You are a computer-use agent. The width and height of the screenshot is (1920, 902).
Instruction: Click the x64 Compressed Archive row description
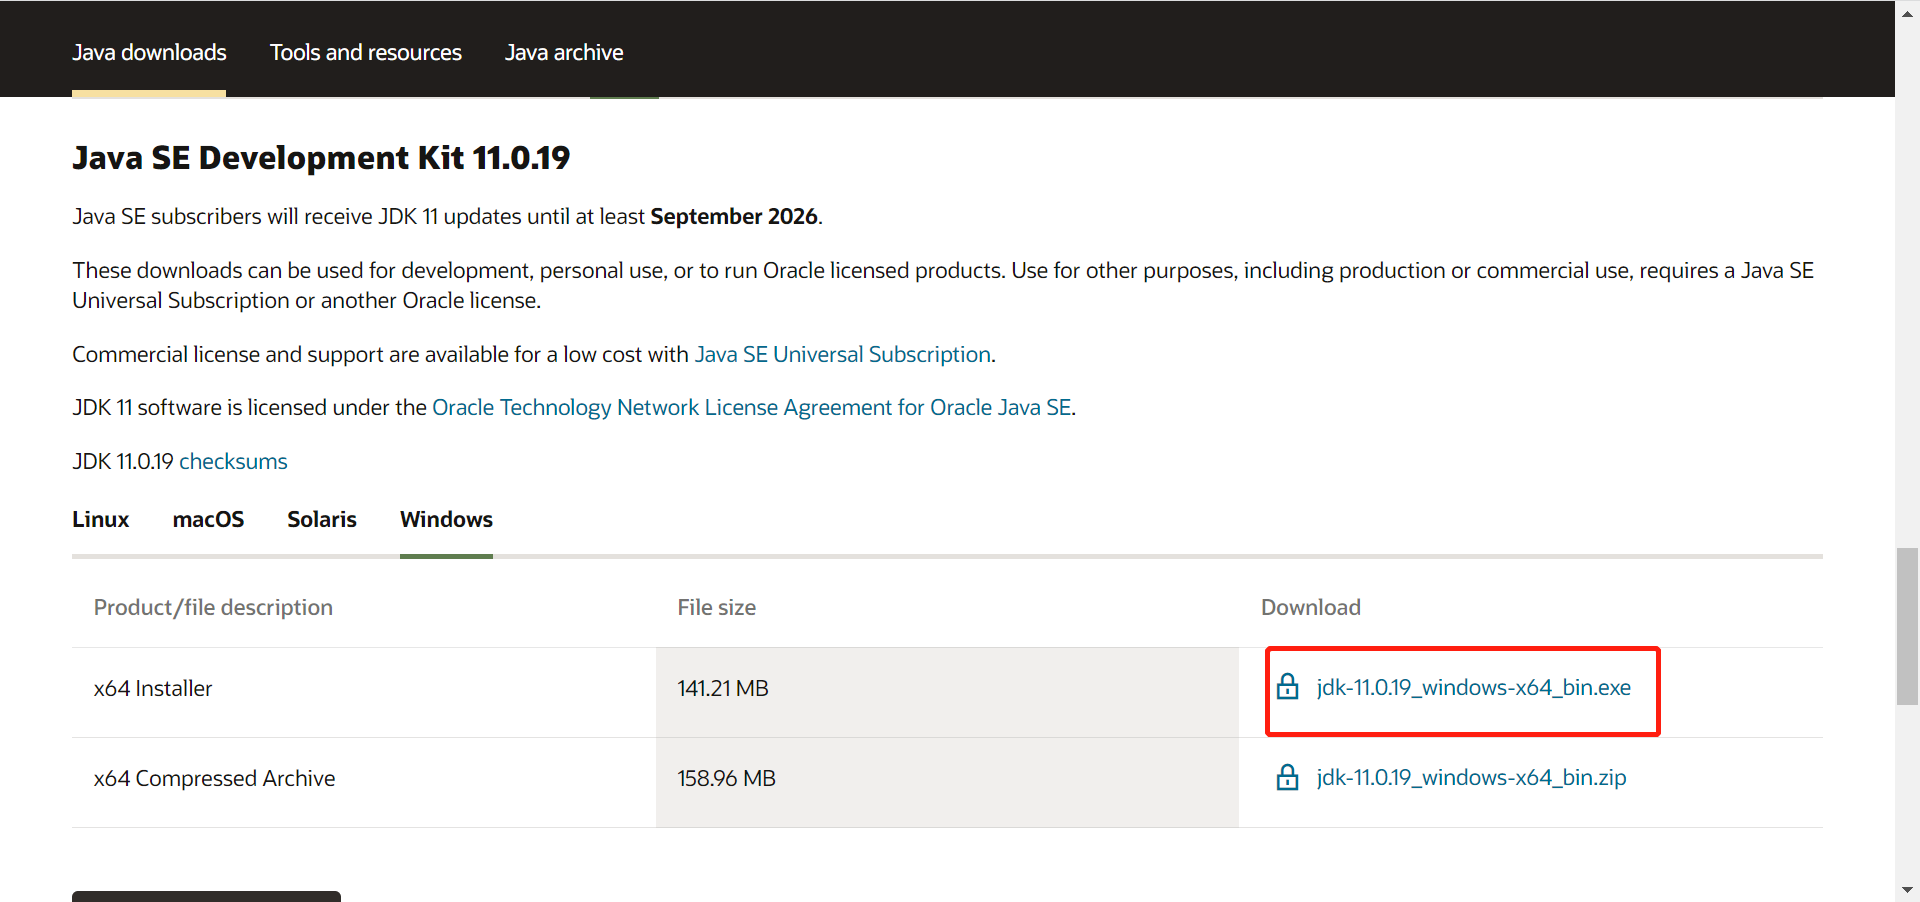[214, 778]
